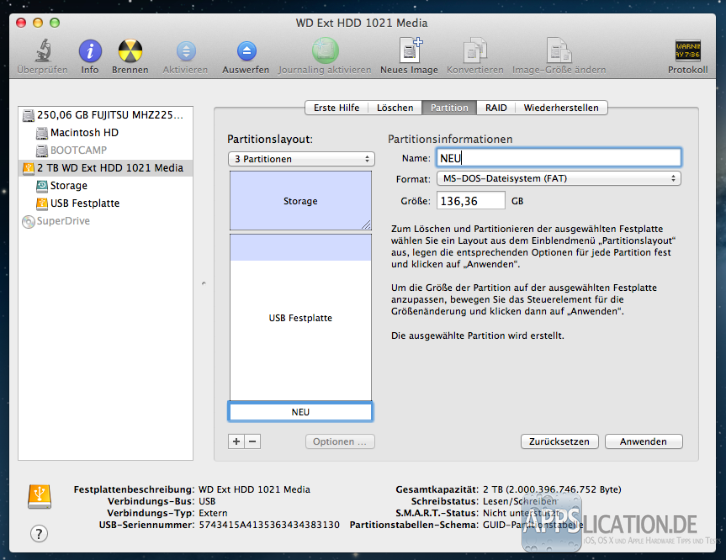Add partition with plus button
Screen dimensions: 726x560
(236, 441)
